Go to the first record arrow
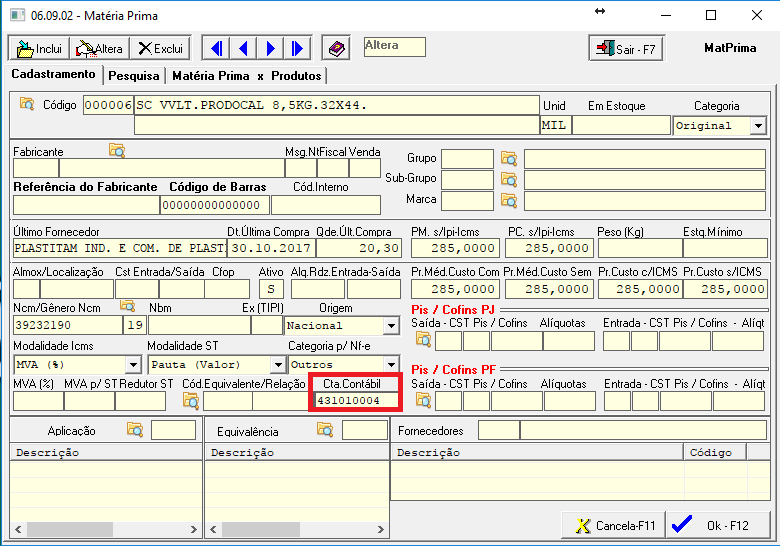The image size is (780, 546). click(x=216, y=48)
